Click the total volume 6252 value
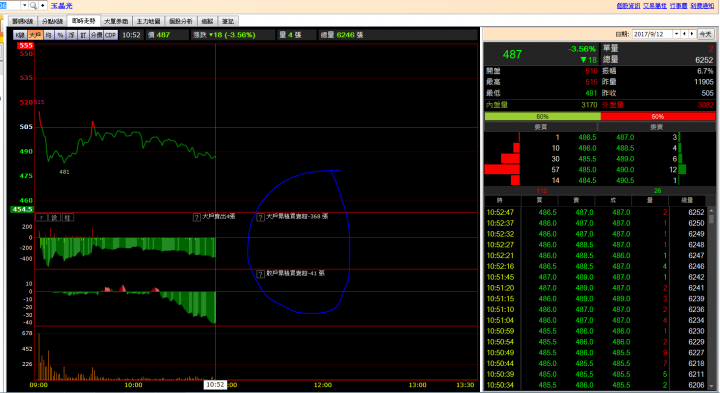720x393 pixels. tap(704, 60)
